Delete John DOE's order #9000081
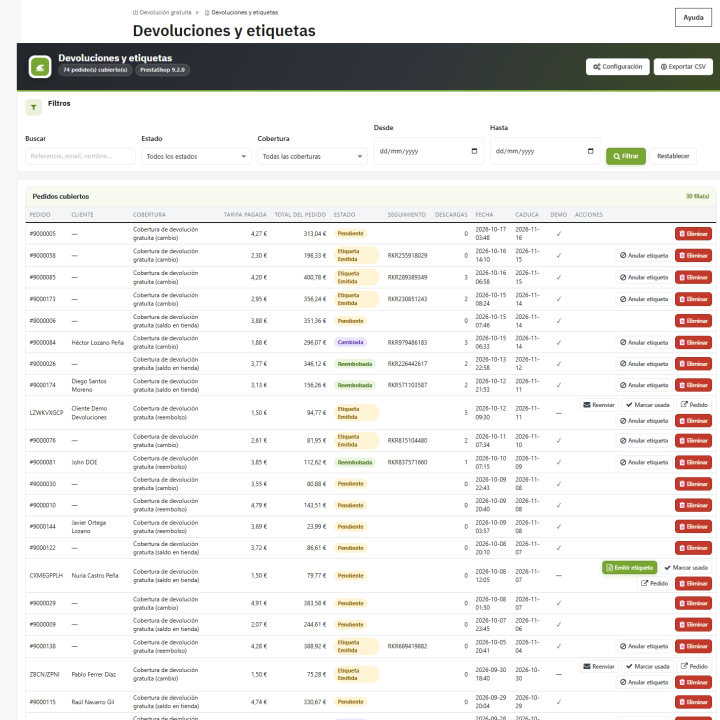Viewport: 720px width, 720px height. [693, 462]
